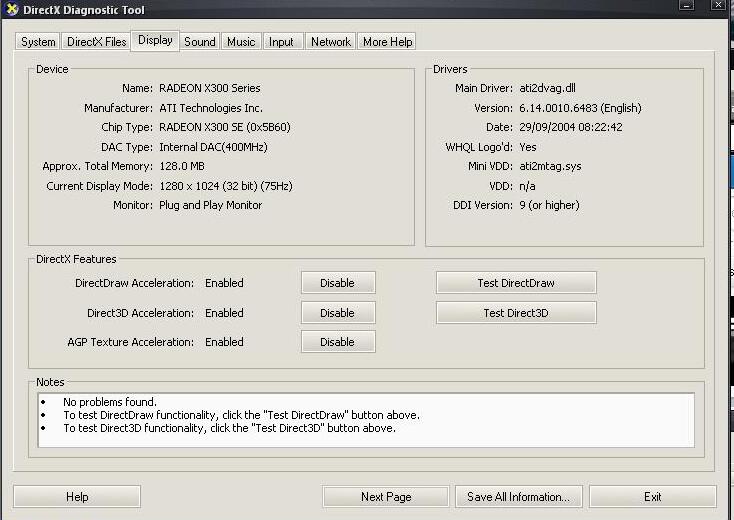Close the DirectX Diagnostic Tool window
Screen dimensions: 734x520
(718, 5)
